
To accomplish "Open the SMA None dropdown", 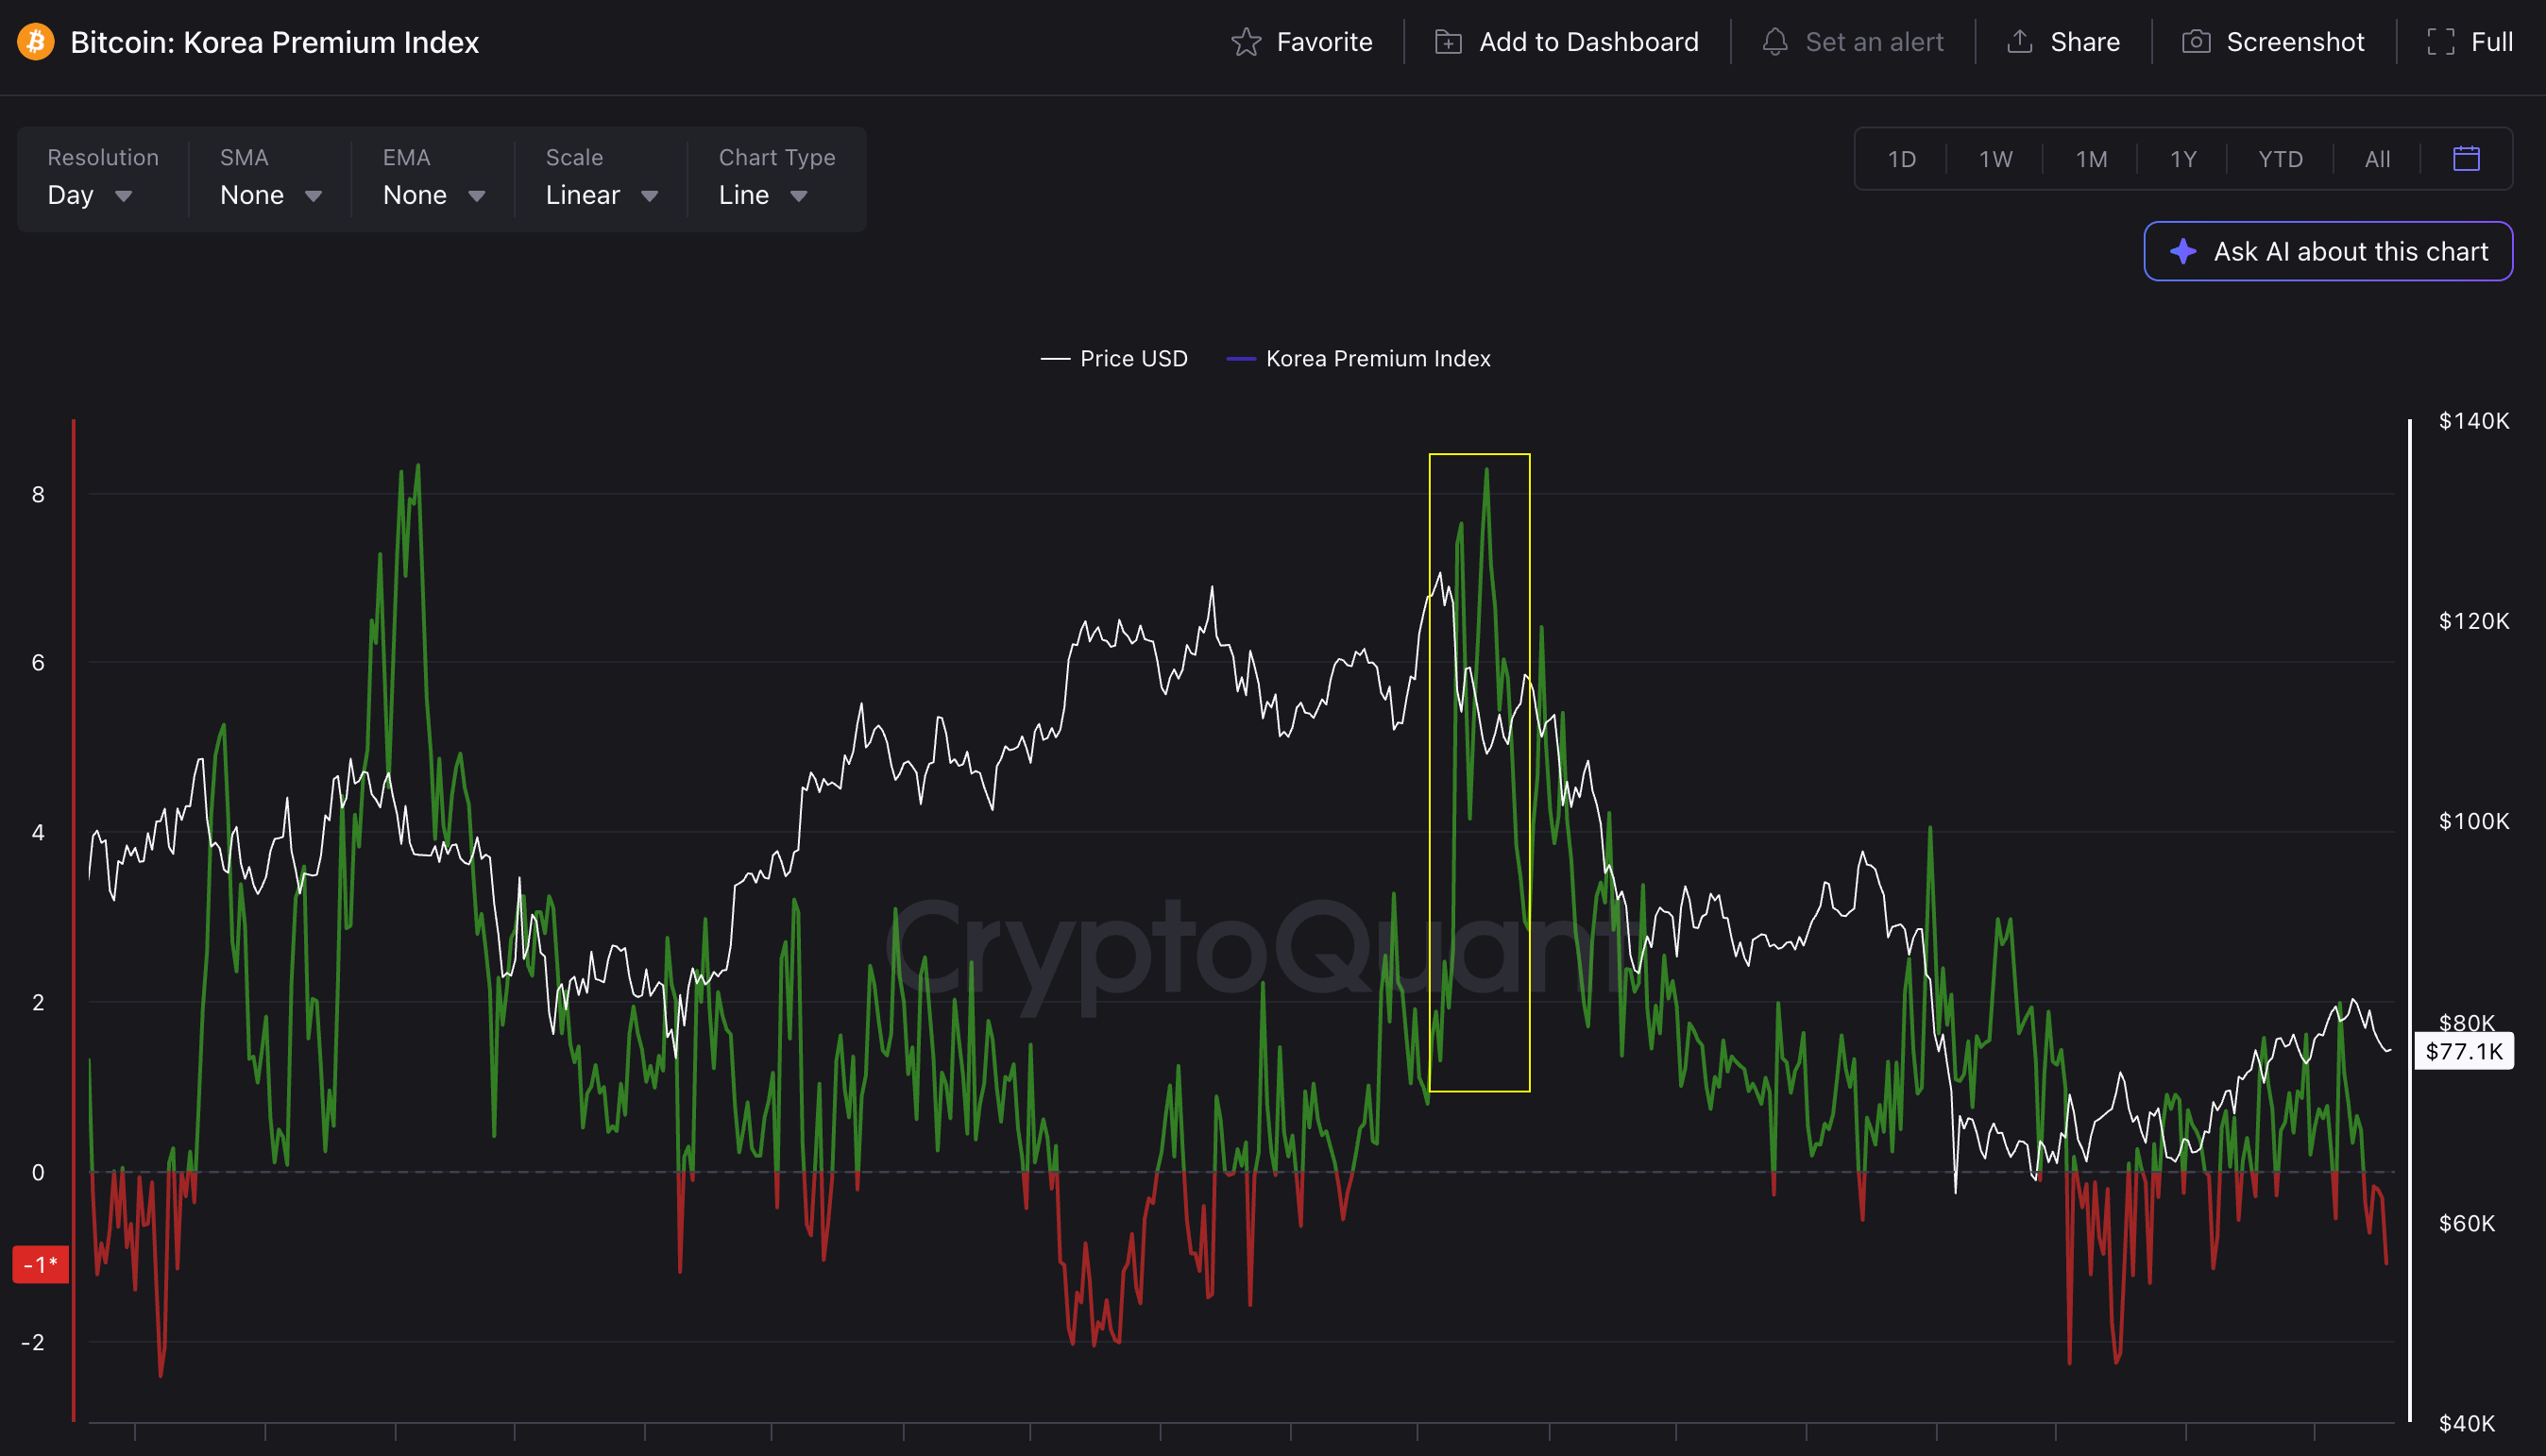I will (x=270, y=178).
